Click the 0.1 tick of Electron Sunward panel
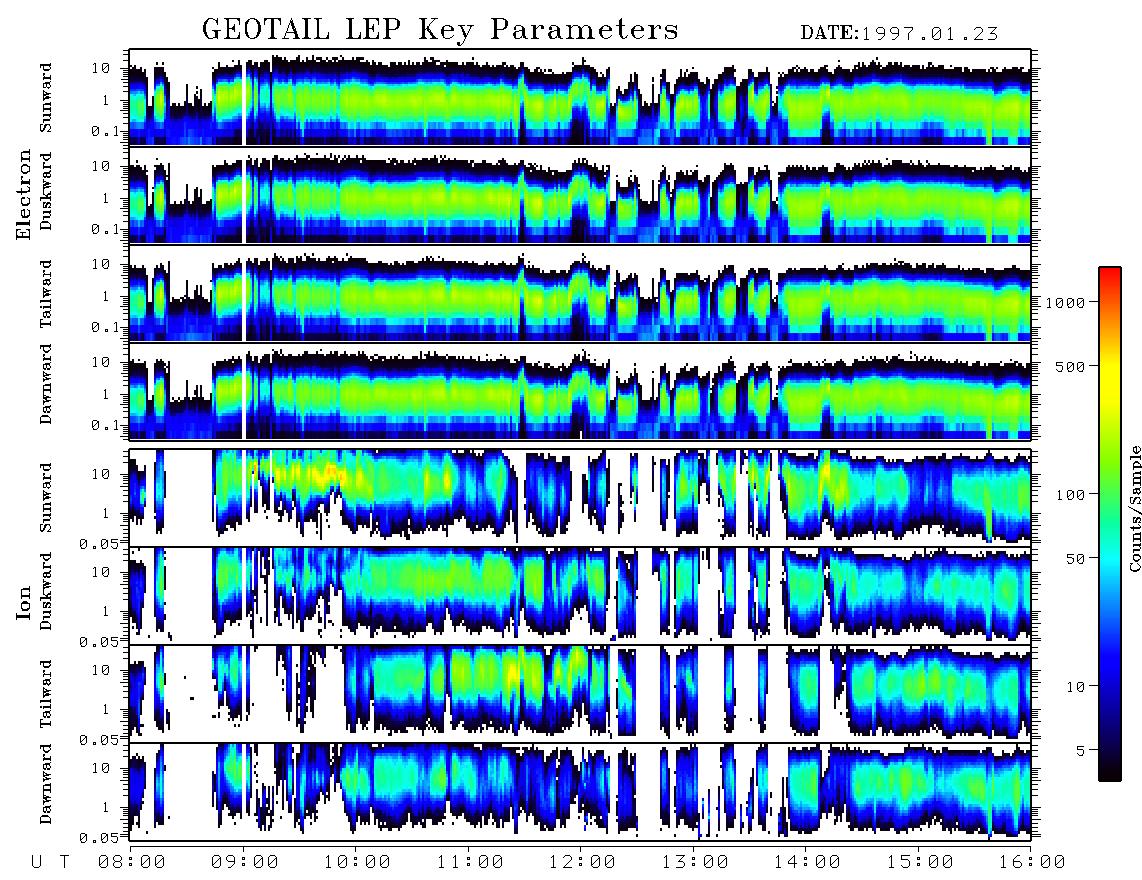 (x=106, y=131)
